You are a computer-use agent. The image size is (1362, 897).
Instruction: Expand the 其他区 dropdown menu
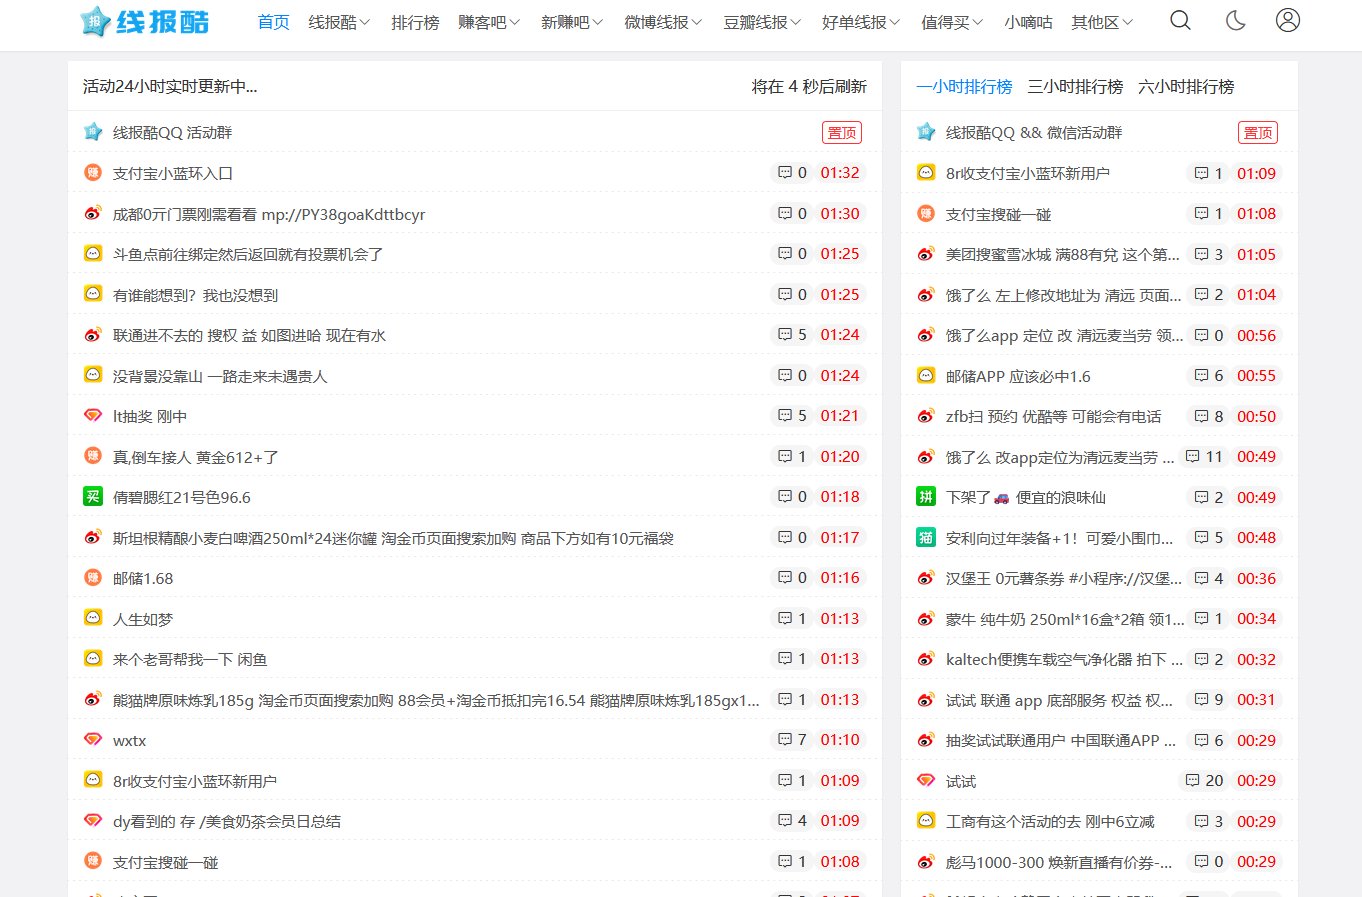pyautogui.click(x=1102, y=22)
